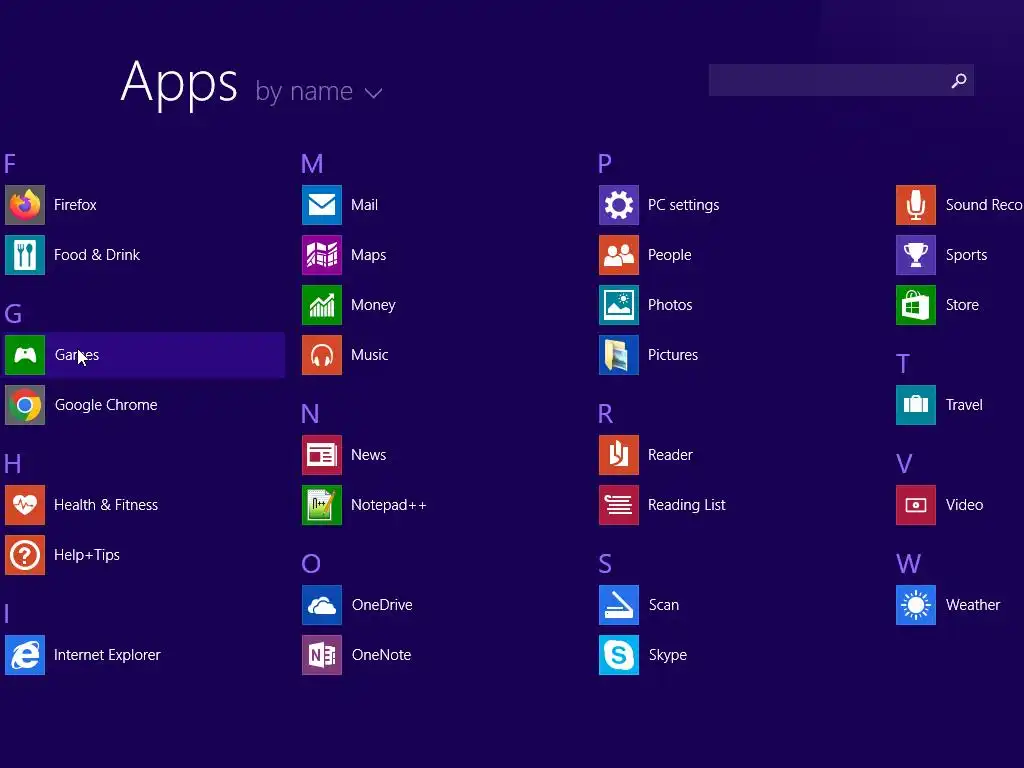This screenshot has height=768, width=1024.
Task: Click the 'Internet Explorer' label
Action: click(x=107, y=655)
